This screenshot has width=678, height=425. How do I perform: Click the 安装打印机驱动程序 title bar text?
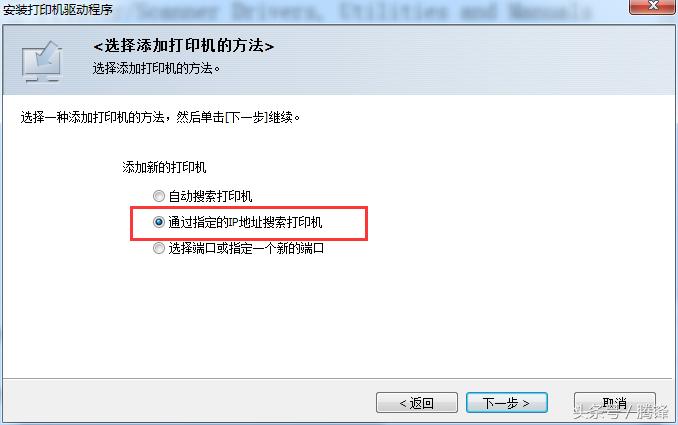click(x=58, y=9)
